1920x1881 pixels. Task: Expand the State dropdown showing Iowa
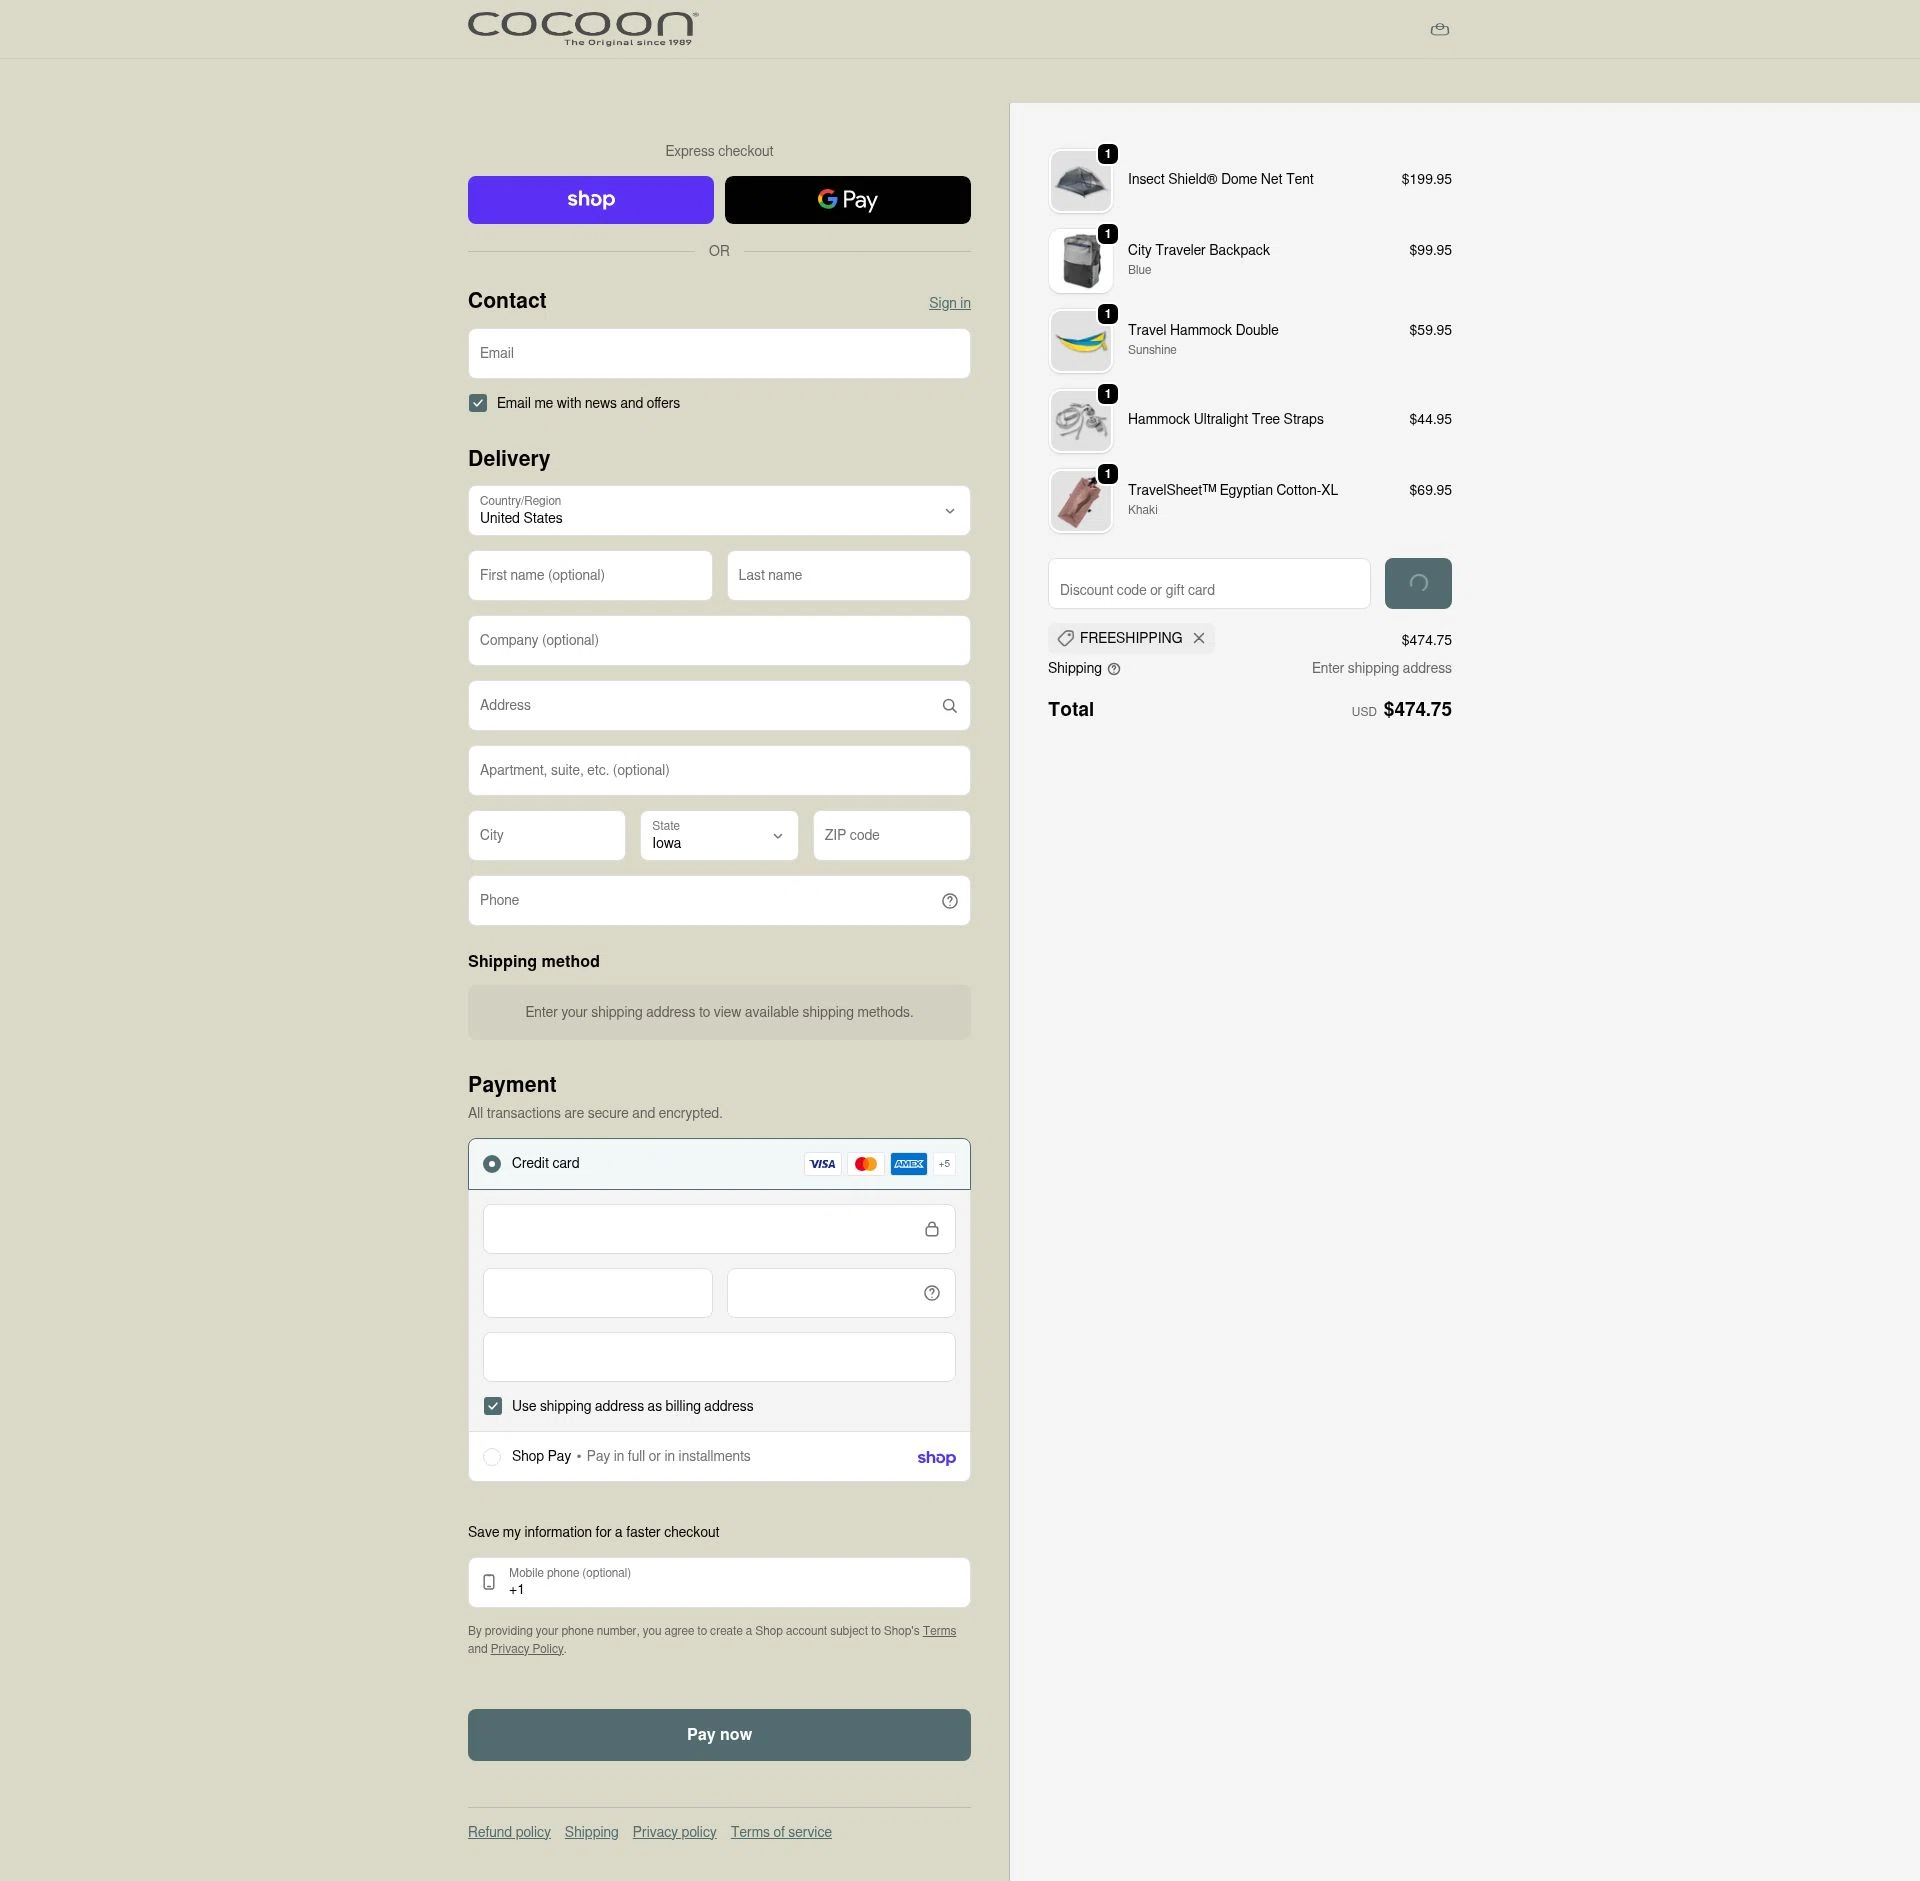(x=718, y=836)
